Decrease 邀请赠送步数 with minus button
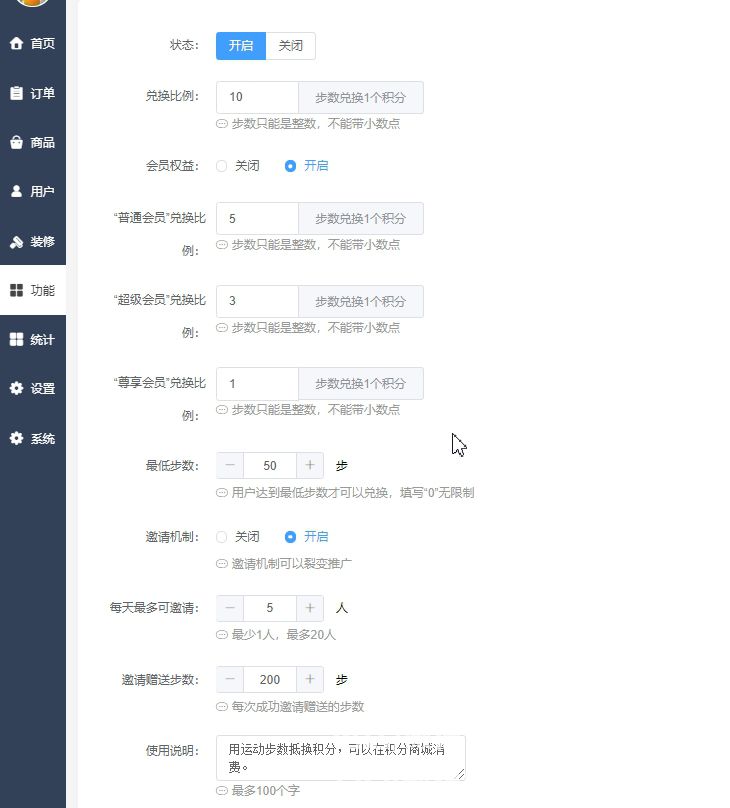This screenshot has width=730, height=808. pos(230,680)
